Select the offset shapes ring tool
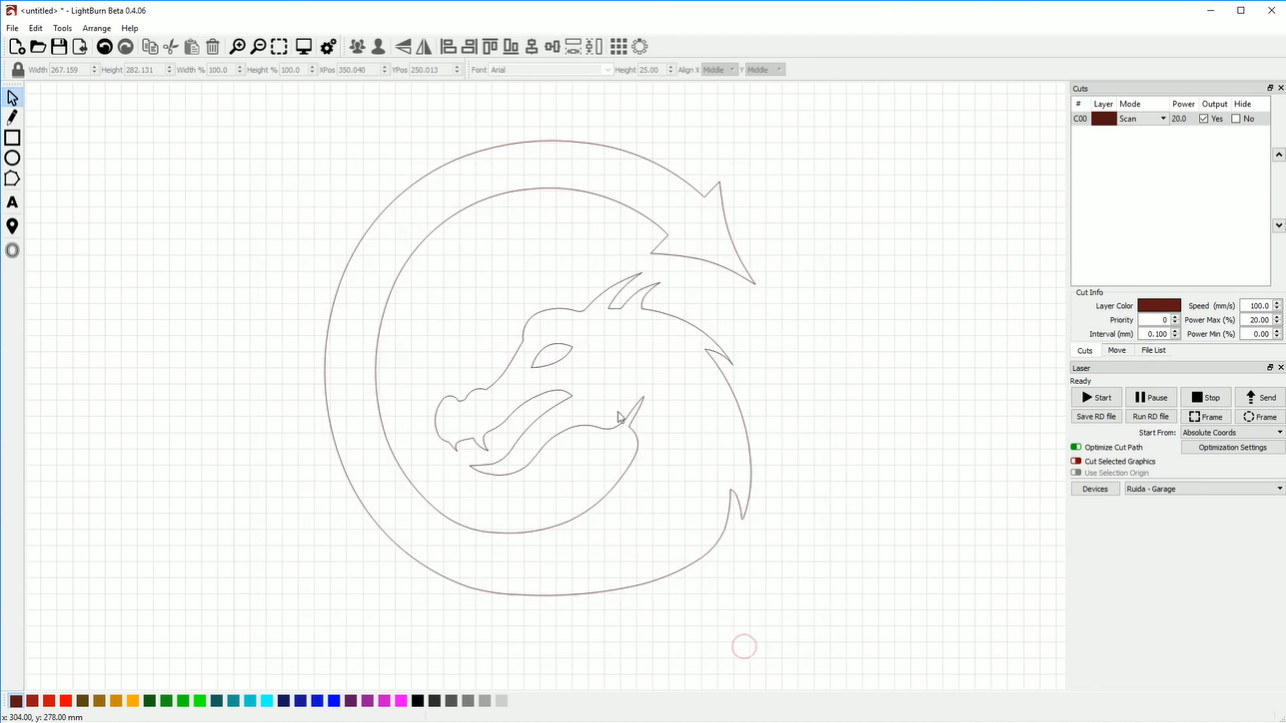The height and width of the screenshot is (723, 1286). (12, 251)
